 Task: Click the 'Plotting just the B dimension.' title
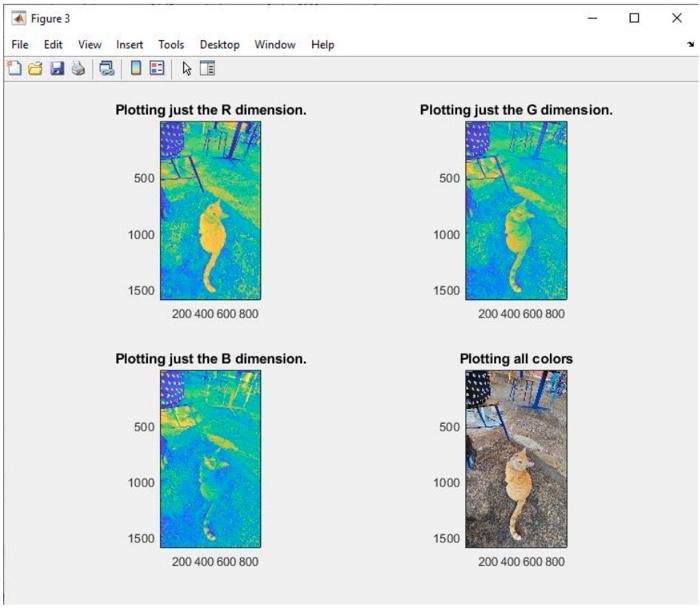click(x=211, y=358)
